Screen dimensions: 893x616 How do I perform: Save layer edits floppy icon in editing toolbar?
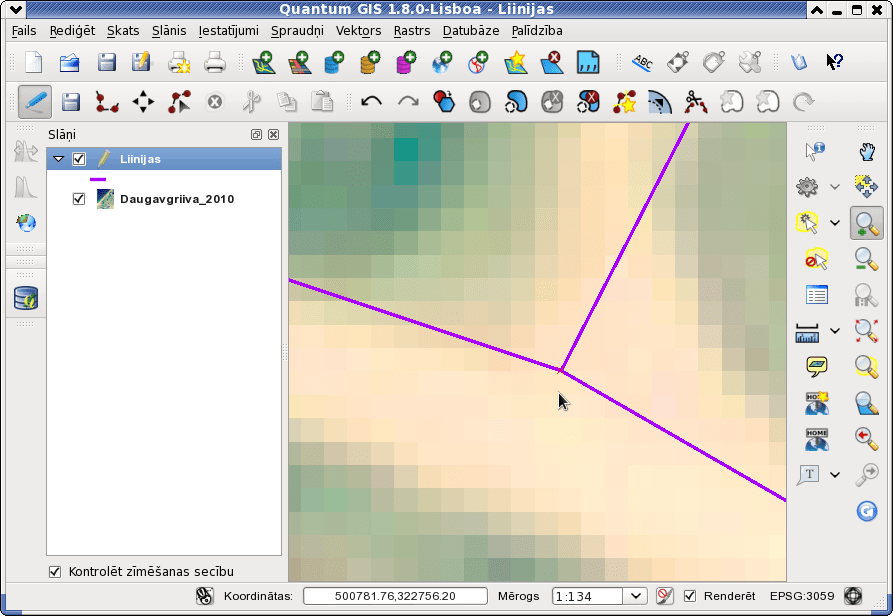(71, 102)
